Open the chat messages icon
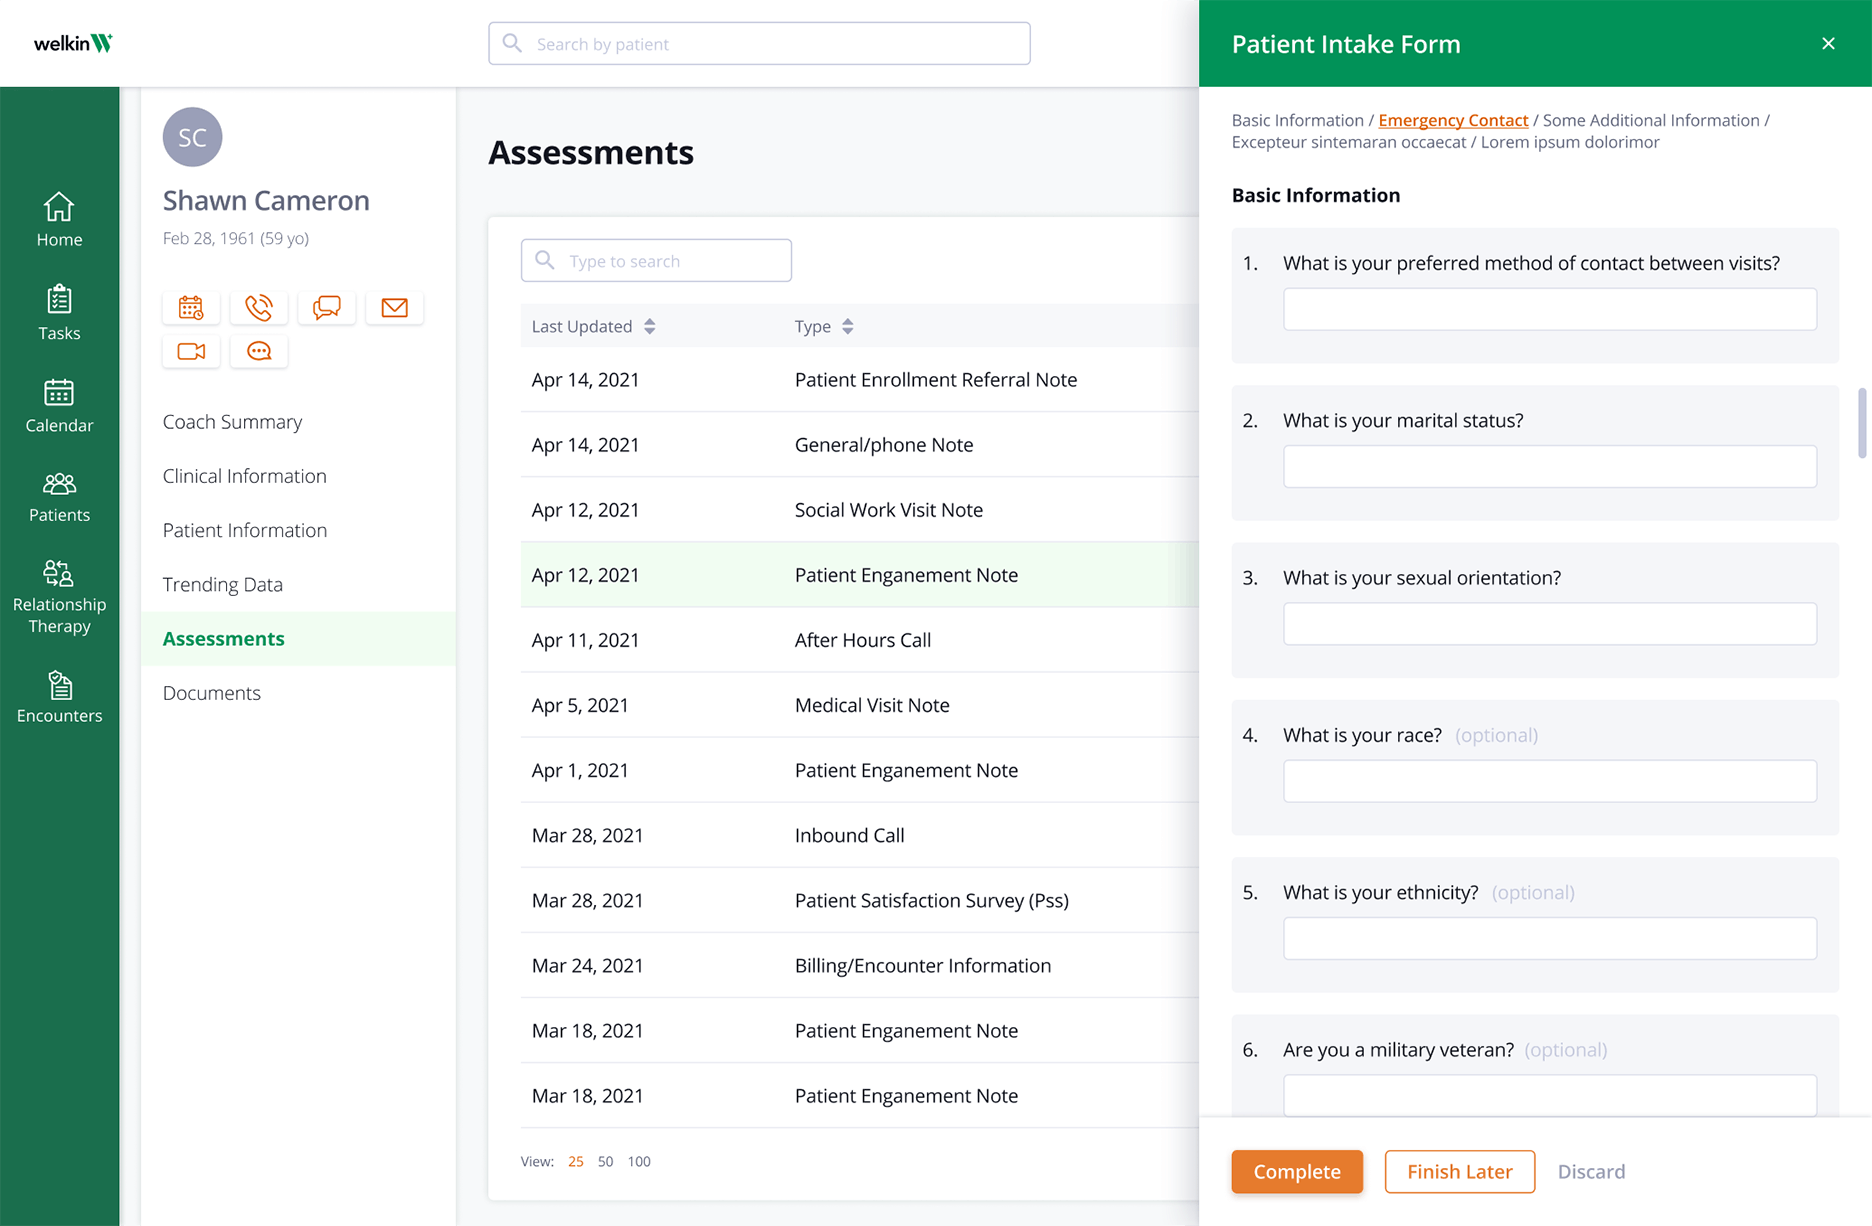 click(x=327, y=307)
